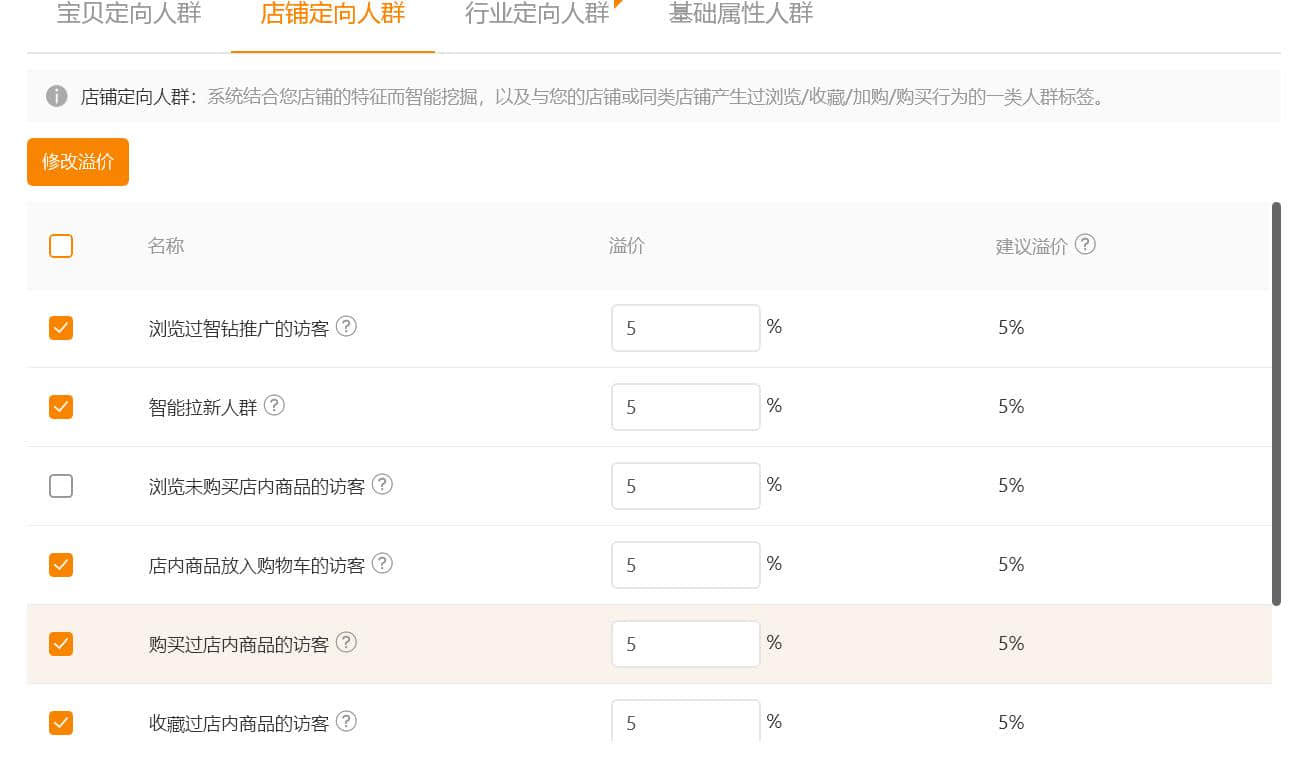Image resolution: width=1307 pixels, height=771 pixels.
Task: Uncheck the 智能拉新人群 row checkbox
Action: [61, 407]
